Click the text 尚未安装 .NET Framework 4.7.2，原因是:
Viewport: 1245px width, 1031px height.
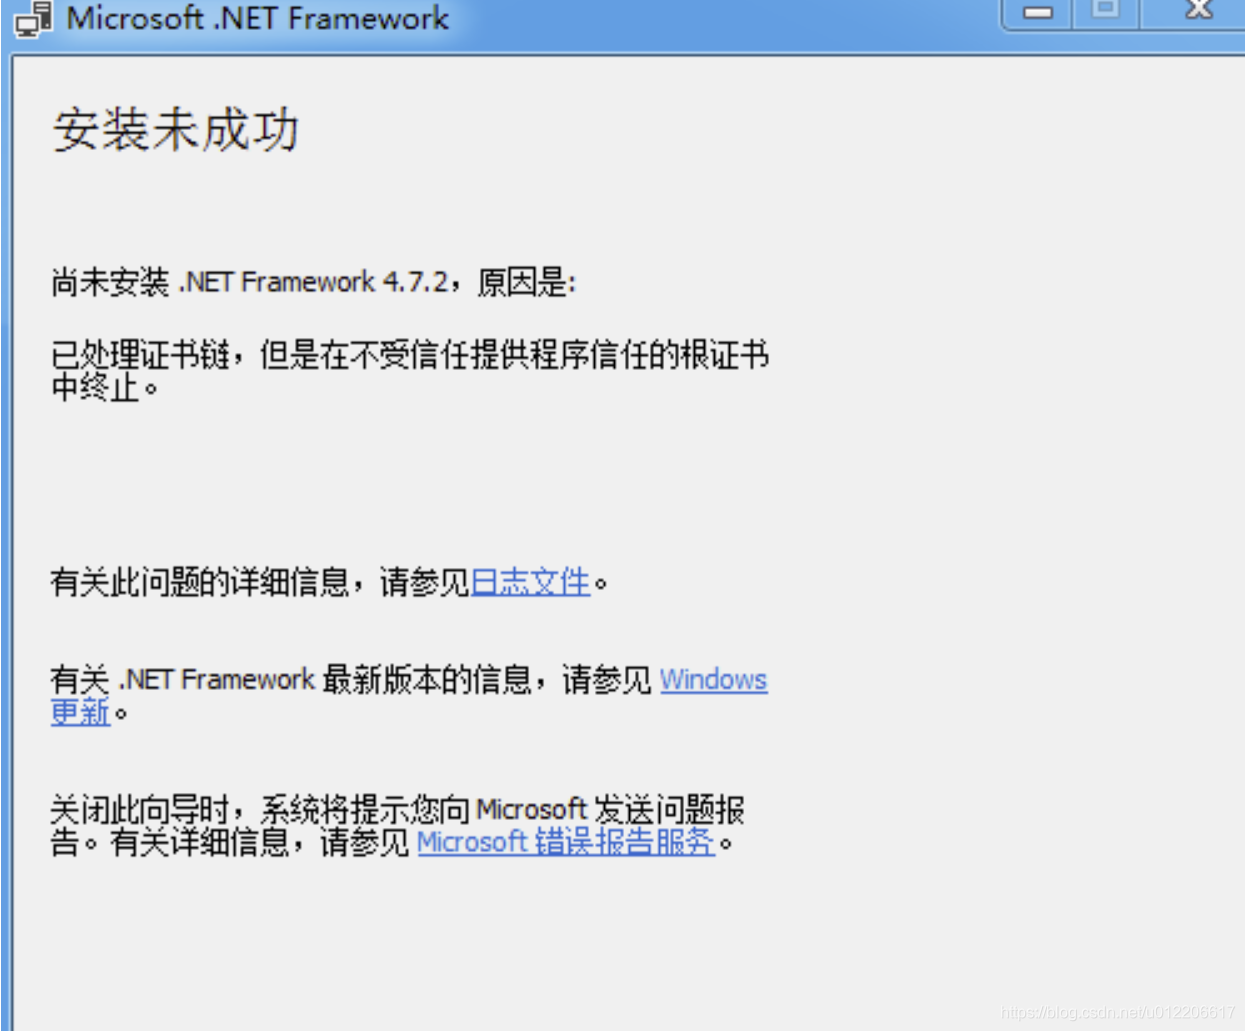click(x=314, y=282)
